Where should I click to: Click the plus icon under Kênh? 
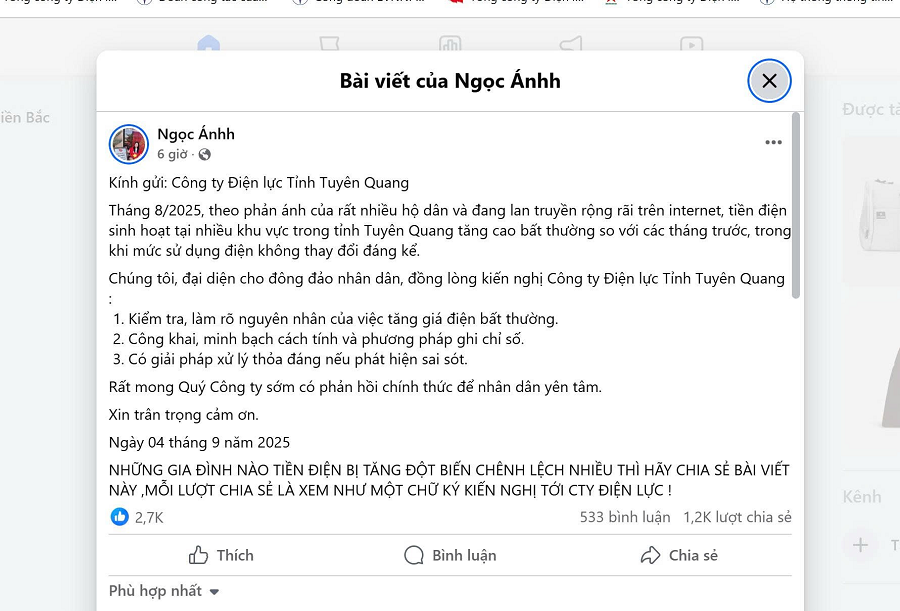click(x=860, y=545)
